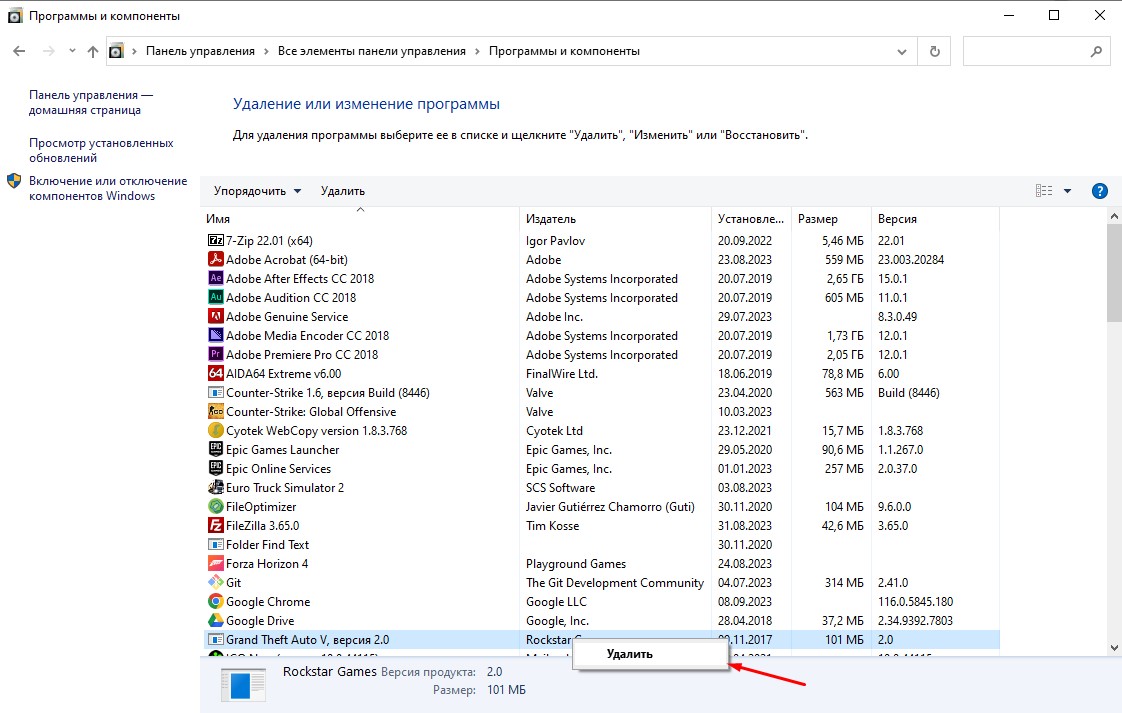Click Удалить in the toolbar
This screenshot has width=1122, height=713.
pyautogui.click(x=343, y=191)
